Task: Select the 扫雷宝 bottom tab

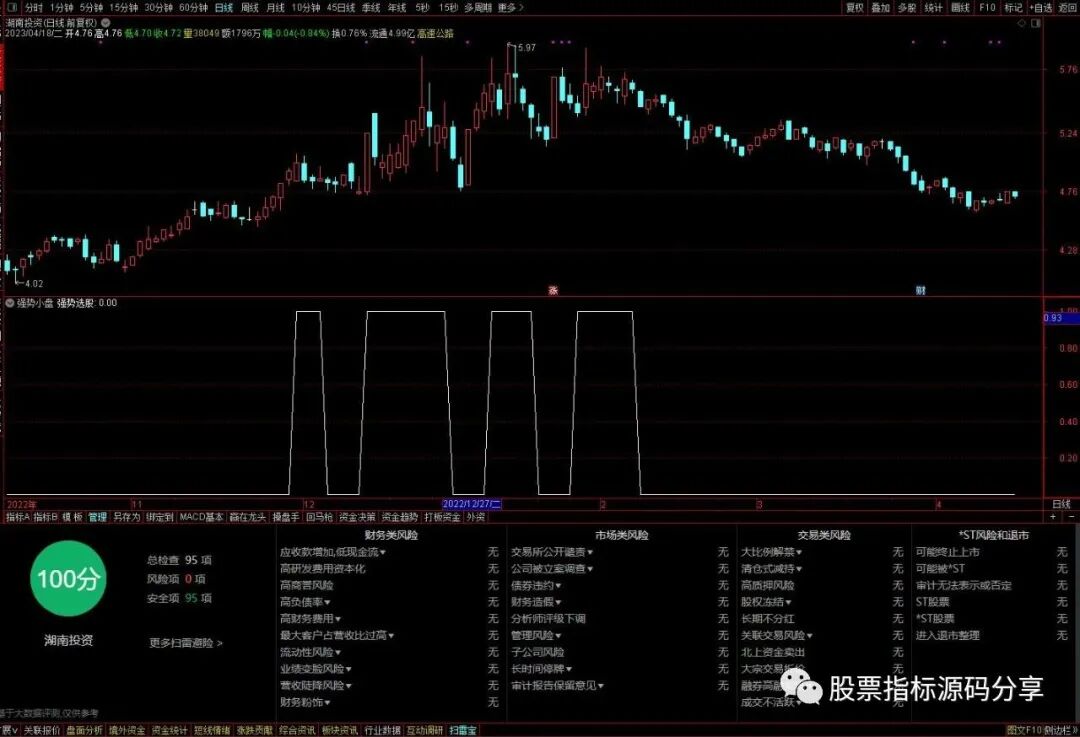Action: (x=463, y=730)
